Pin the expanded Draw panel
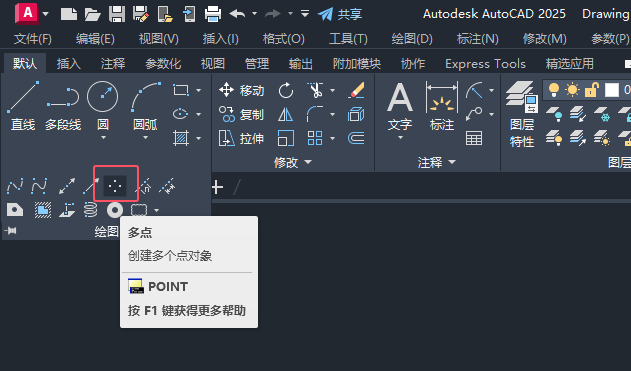631x371 pixels. pos(11,231)
